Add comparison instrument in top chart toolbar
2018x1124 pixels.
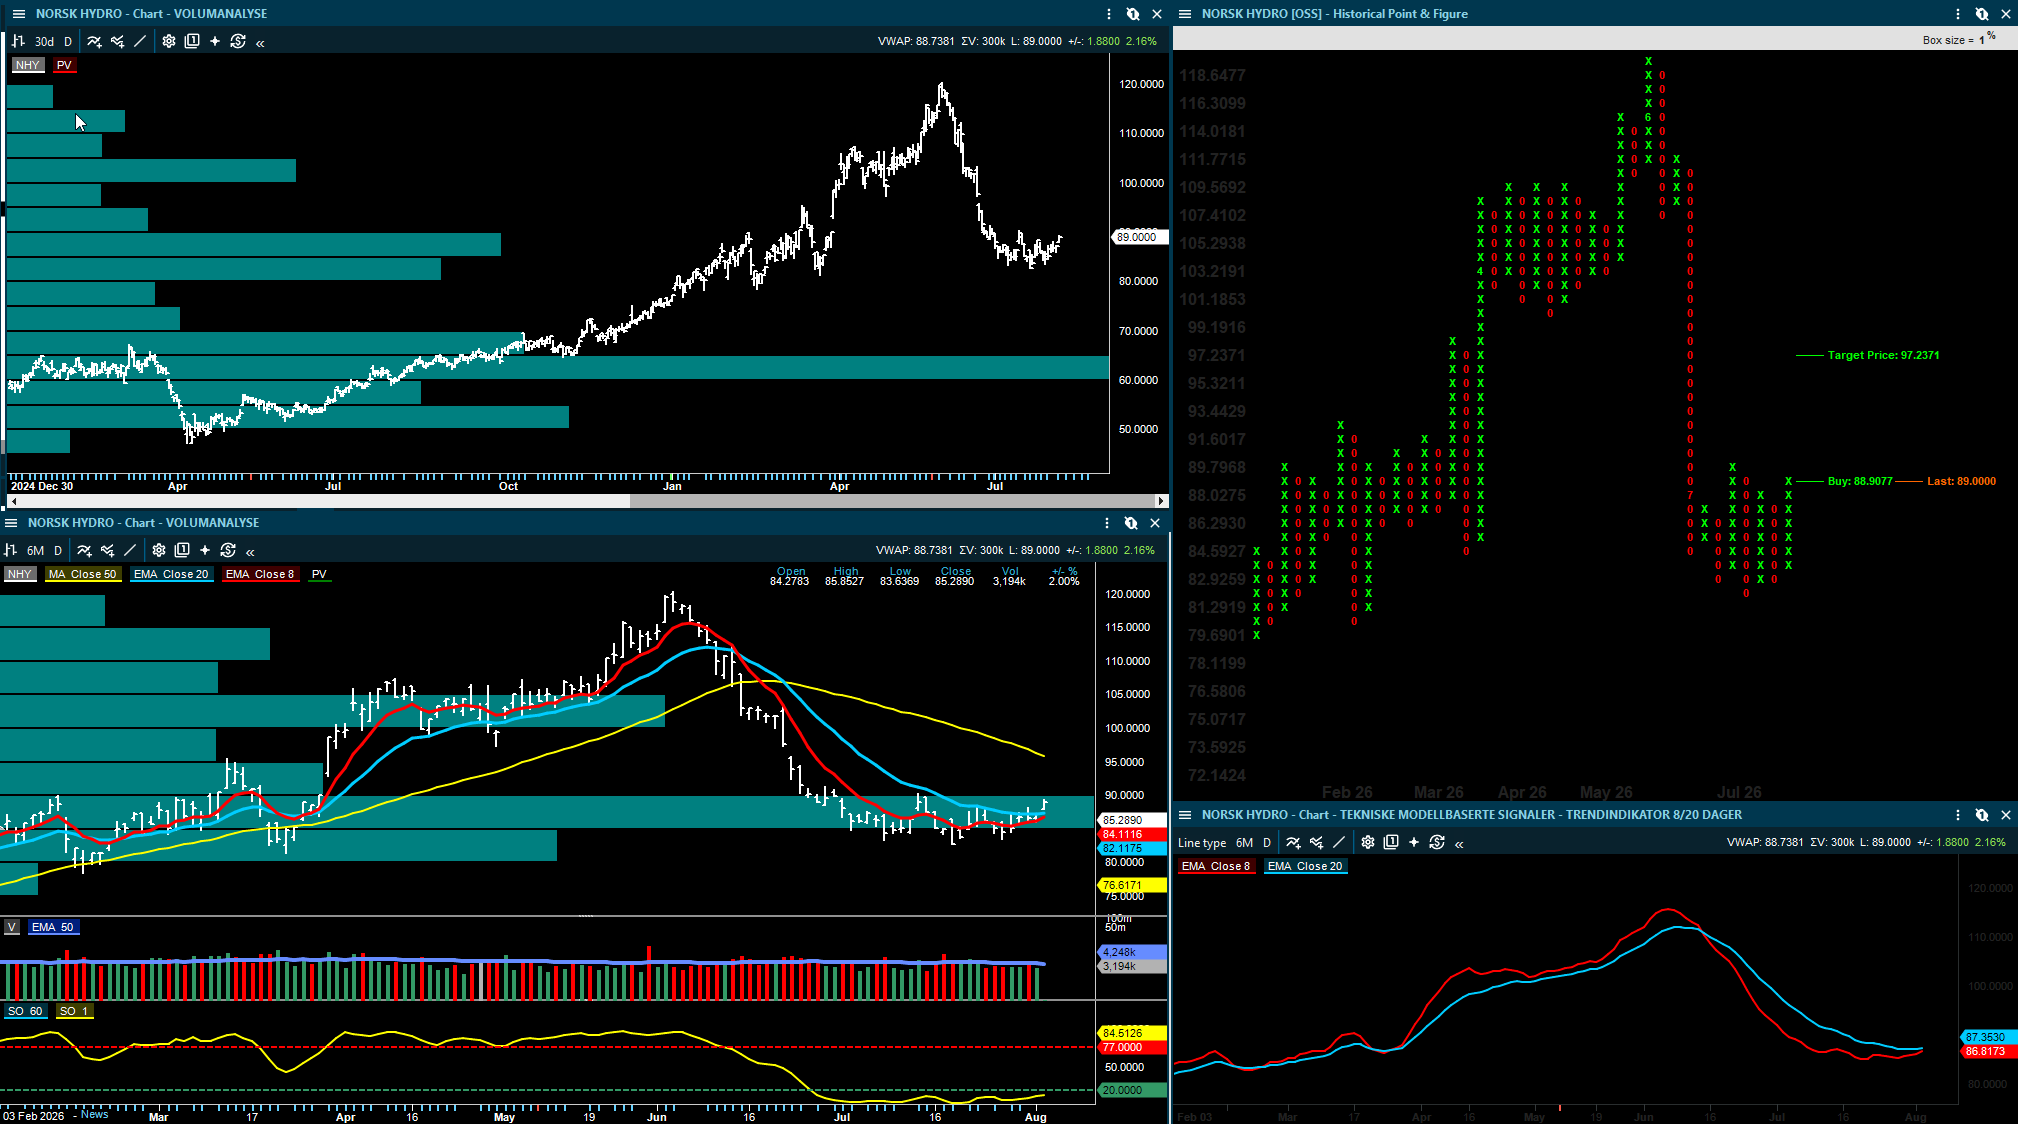coord(117,41)
